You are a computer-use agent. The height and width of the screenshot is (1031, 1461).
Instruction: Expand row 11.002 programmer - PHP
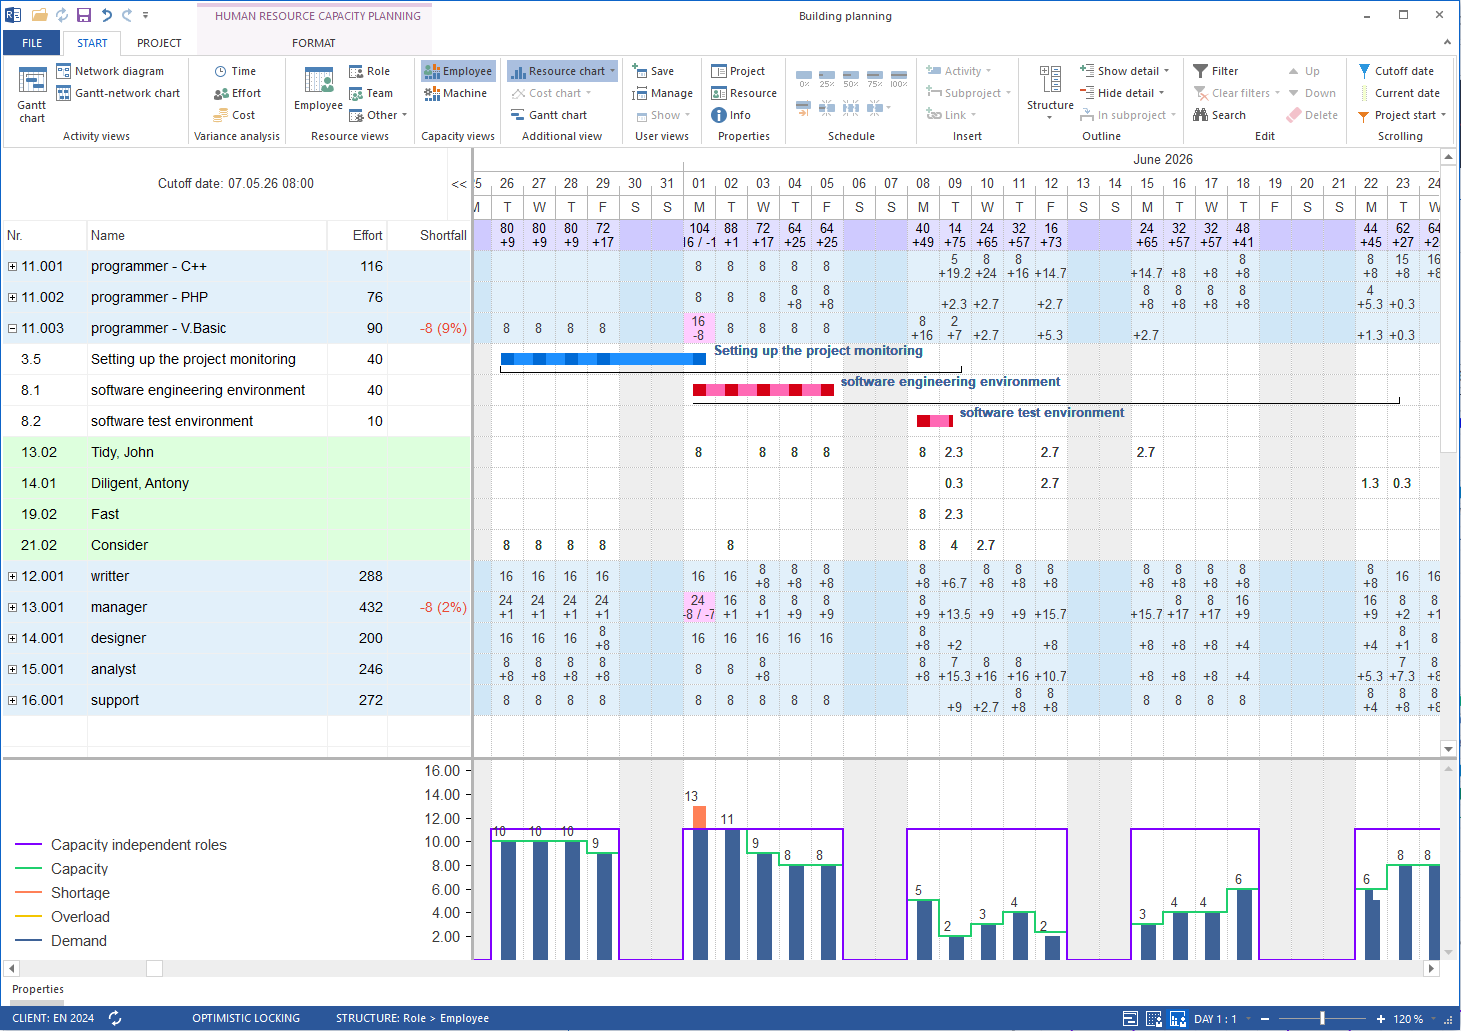pyautogui.click(x=12, y=297)
